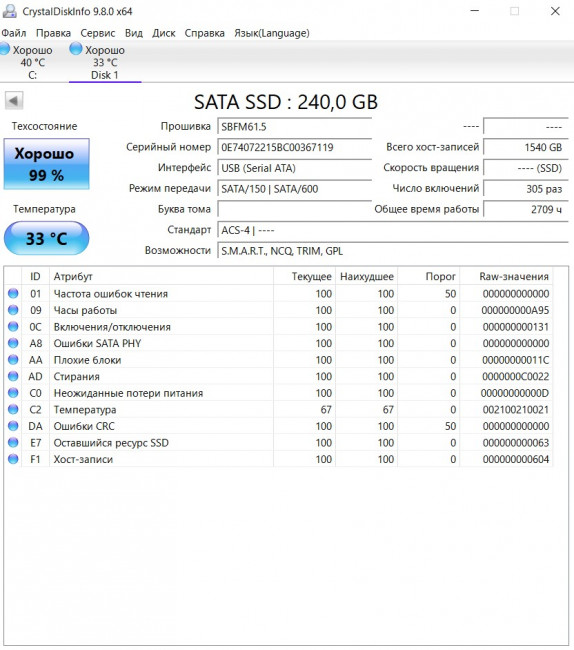Click status orb of attribute C0 row
Screen dimensions: 574x650
point(13,393)
